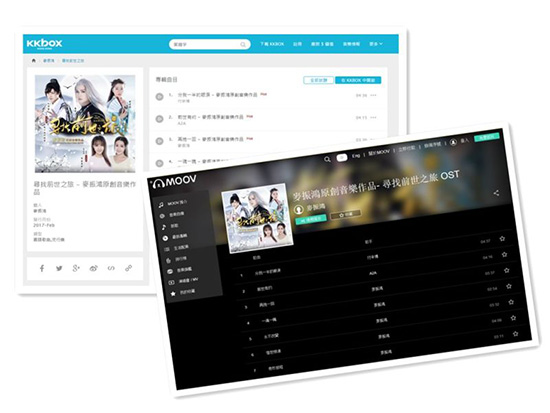This screenshot has width=550, height=413.
Task: Click the green play button under MOOV artist name
Action: 311,219
